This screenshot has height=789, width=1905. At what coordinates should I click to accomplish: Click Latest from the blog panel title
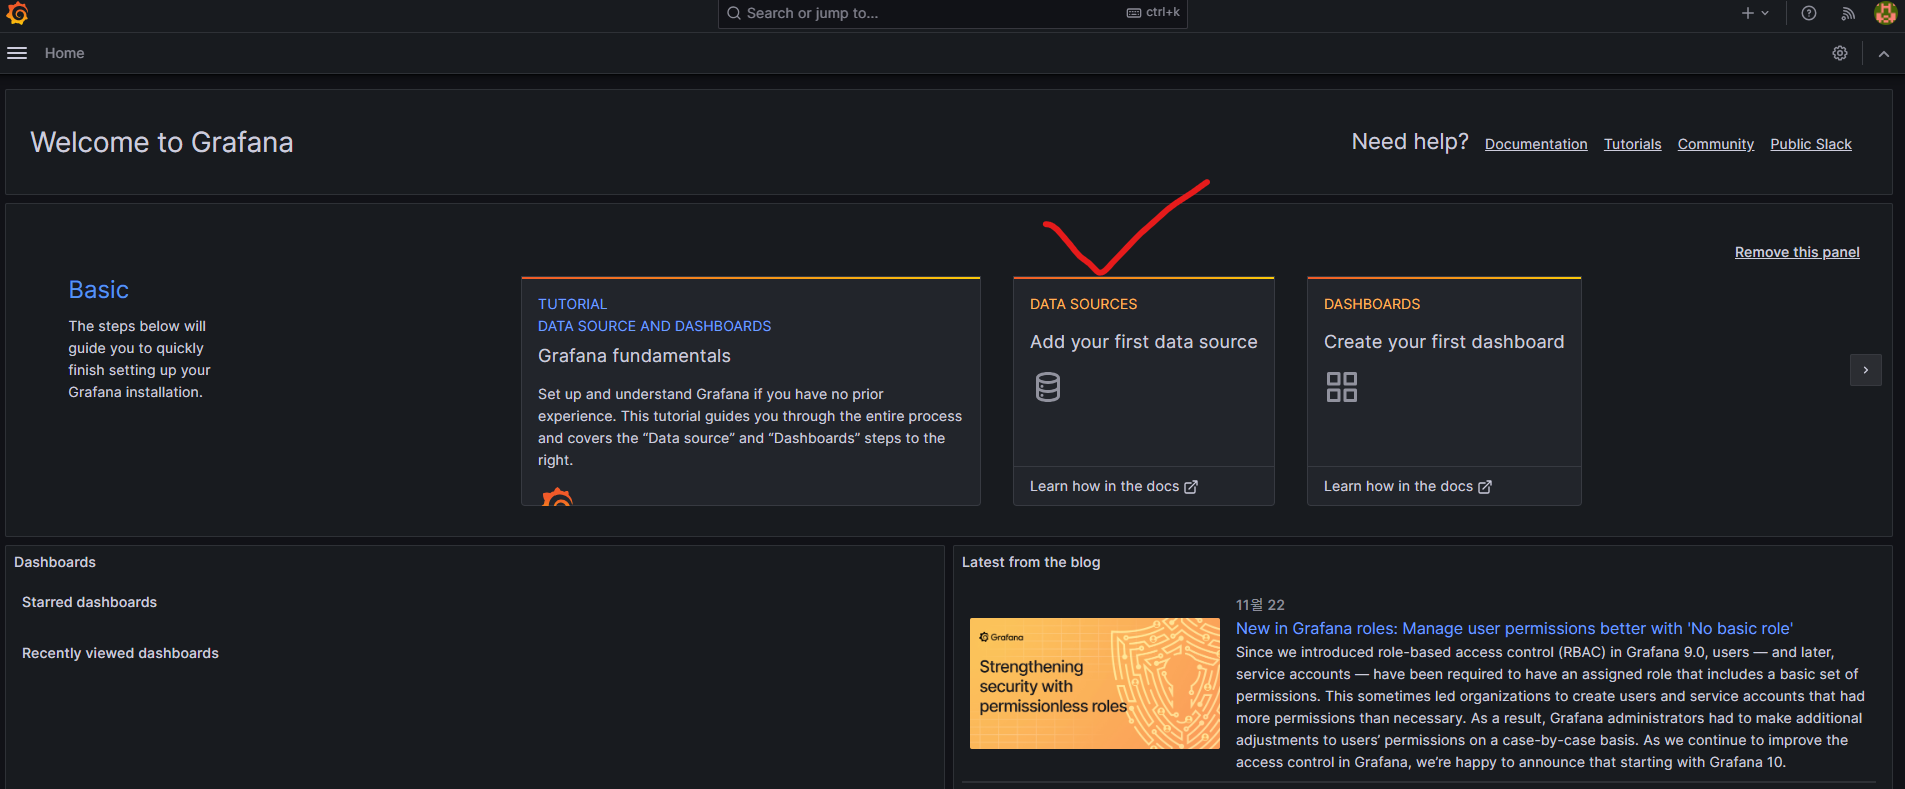pyautogui.click(x=1031, y=562)
